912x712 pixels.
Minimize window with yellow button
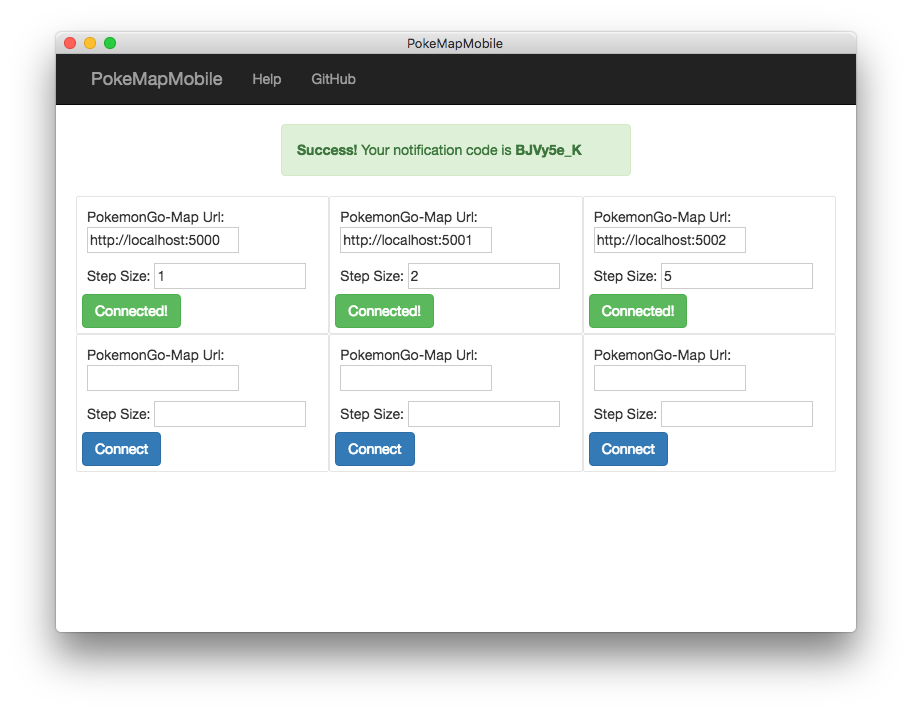point(90,43)
